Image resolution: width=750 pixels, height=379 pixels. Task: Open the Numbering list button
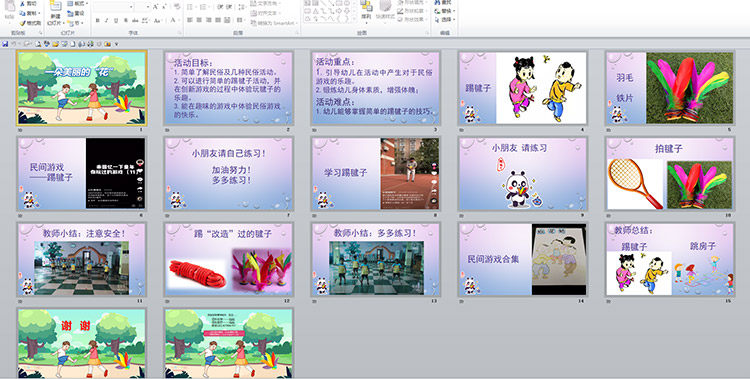point(205,7)
